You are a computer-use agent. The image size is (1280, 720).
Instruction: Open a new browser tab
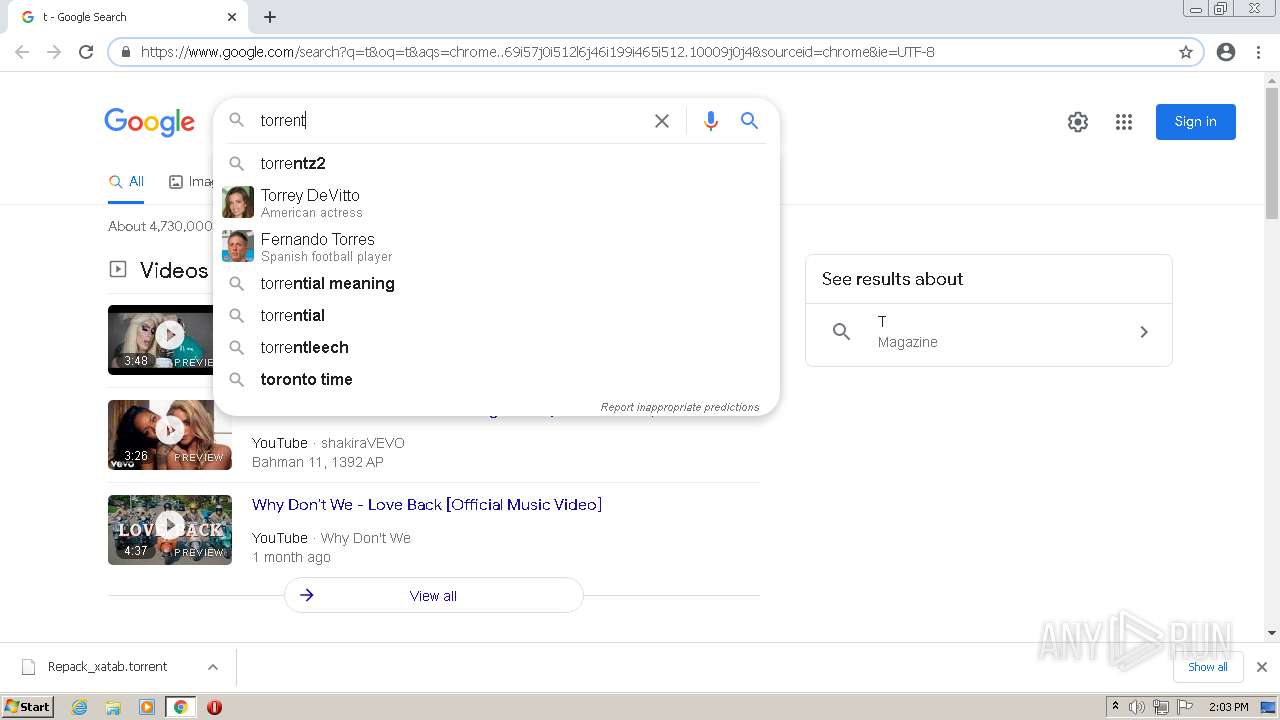point(270,17)
